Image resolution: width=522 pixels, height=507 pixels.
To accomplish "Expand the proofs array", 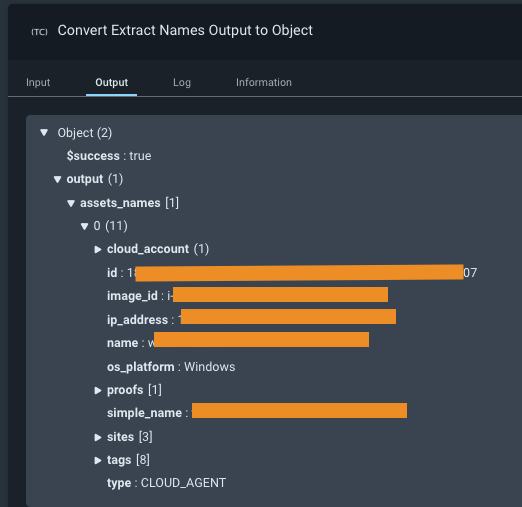I will (x=98, y=390).
